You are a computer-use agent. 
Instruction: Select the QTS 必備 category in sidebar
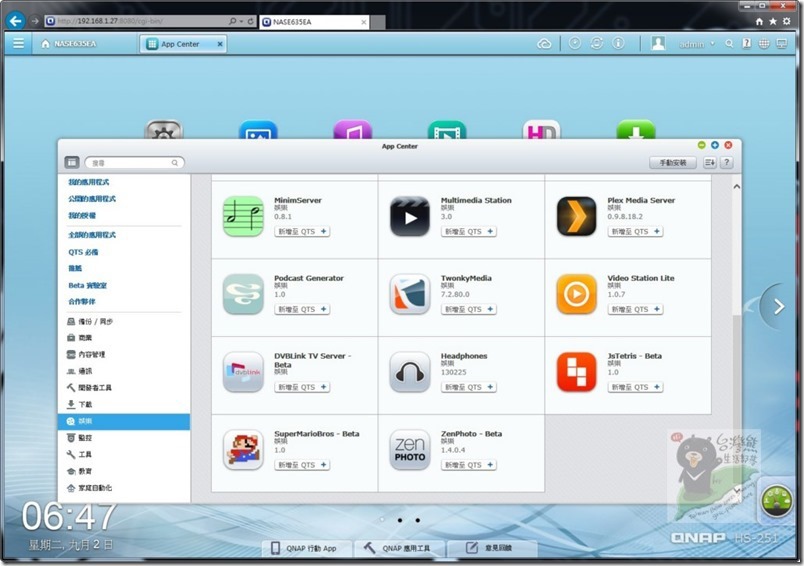coord(83,252)
